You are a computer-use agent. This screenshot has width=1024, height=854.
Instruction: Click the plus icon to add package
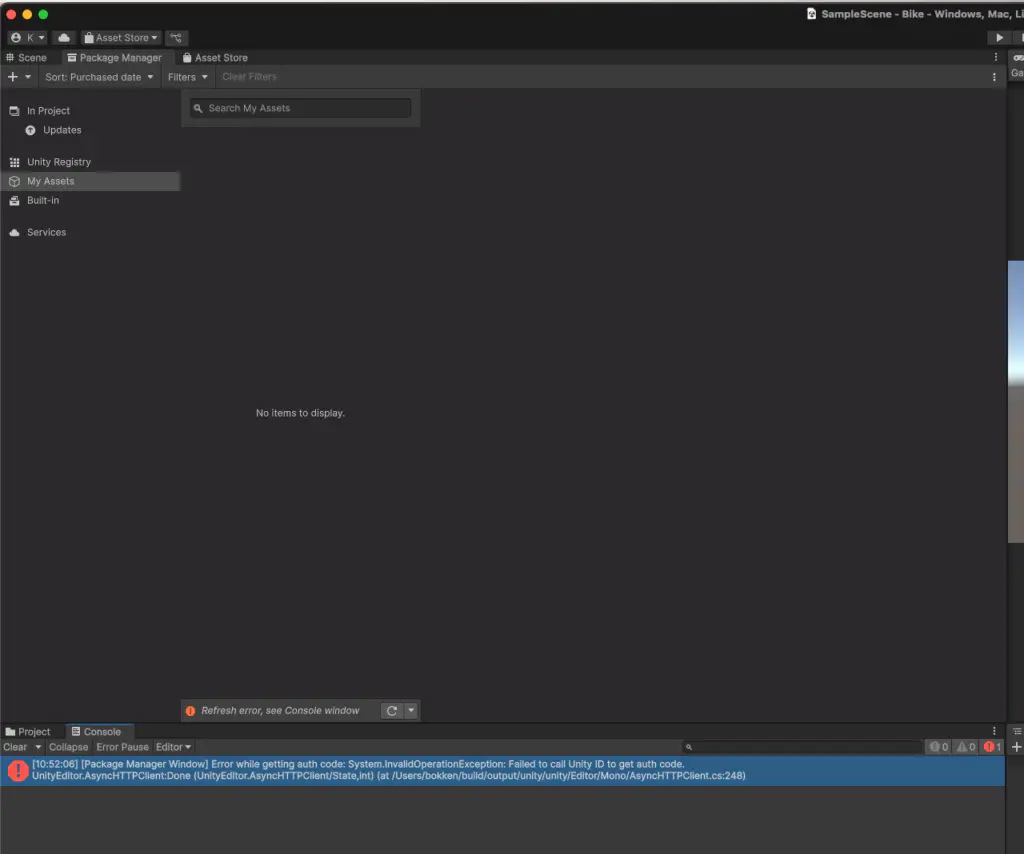12,77
